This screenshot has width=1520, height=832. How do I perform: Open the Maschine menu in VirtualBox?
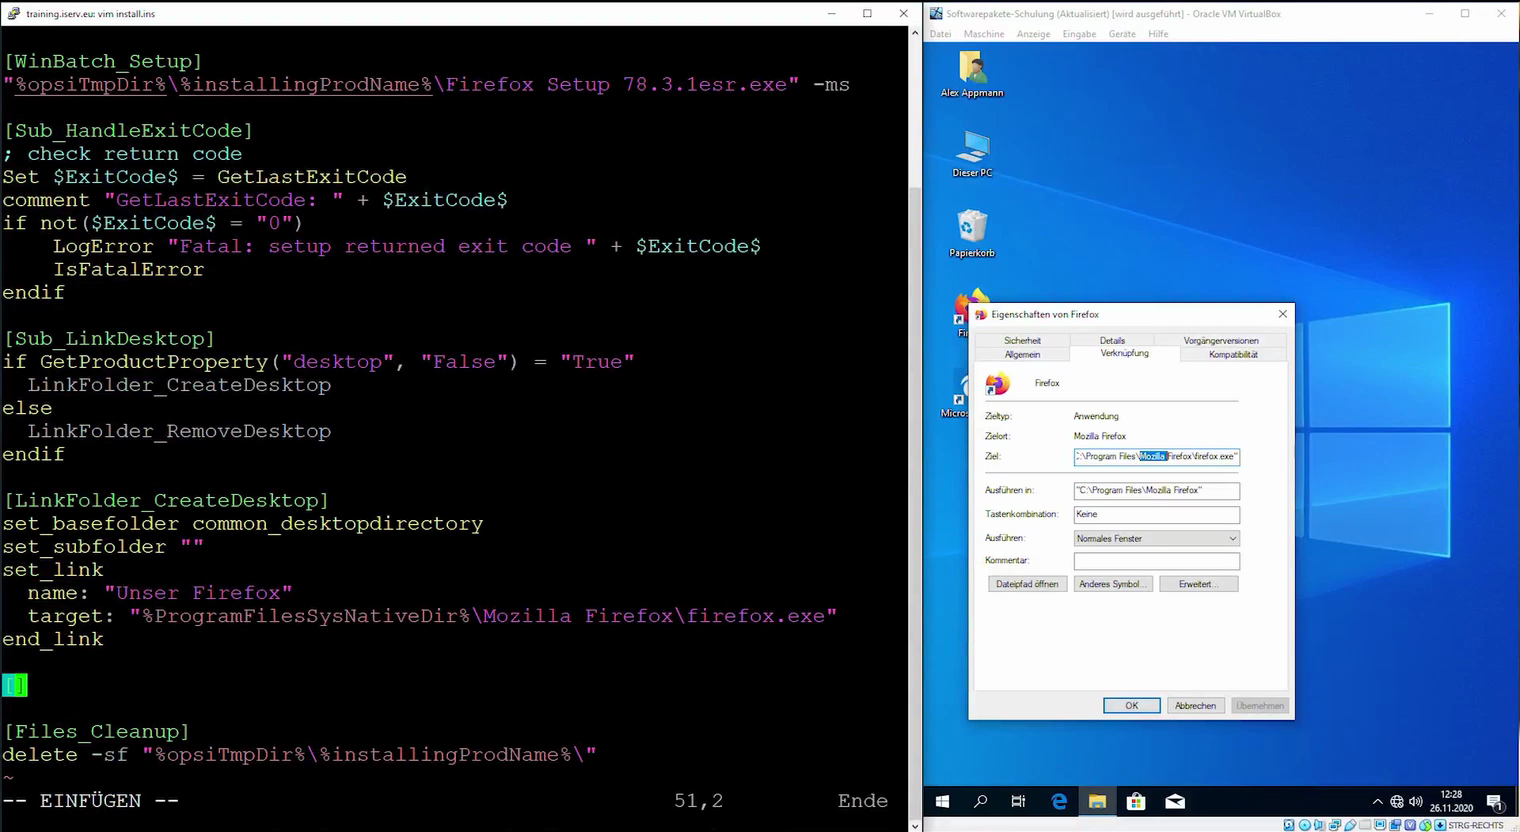[x=983, y=34]
